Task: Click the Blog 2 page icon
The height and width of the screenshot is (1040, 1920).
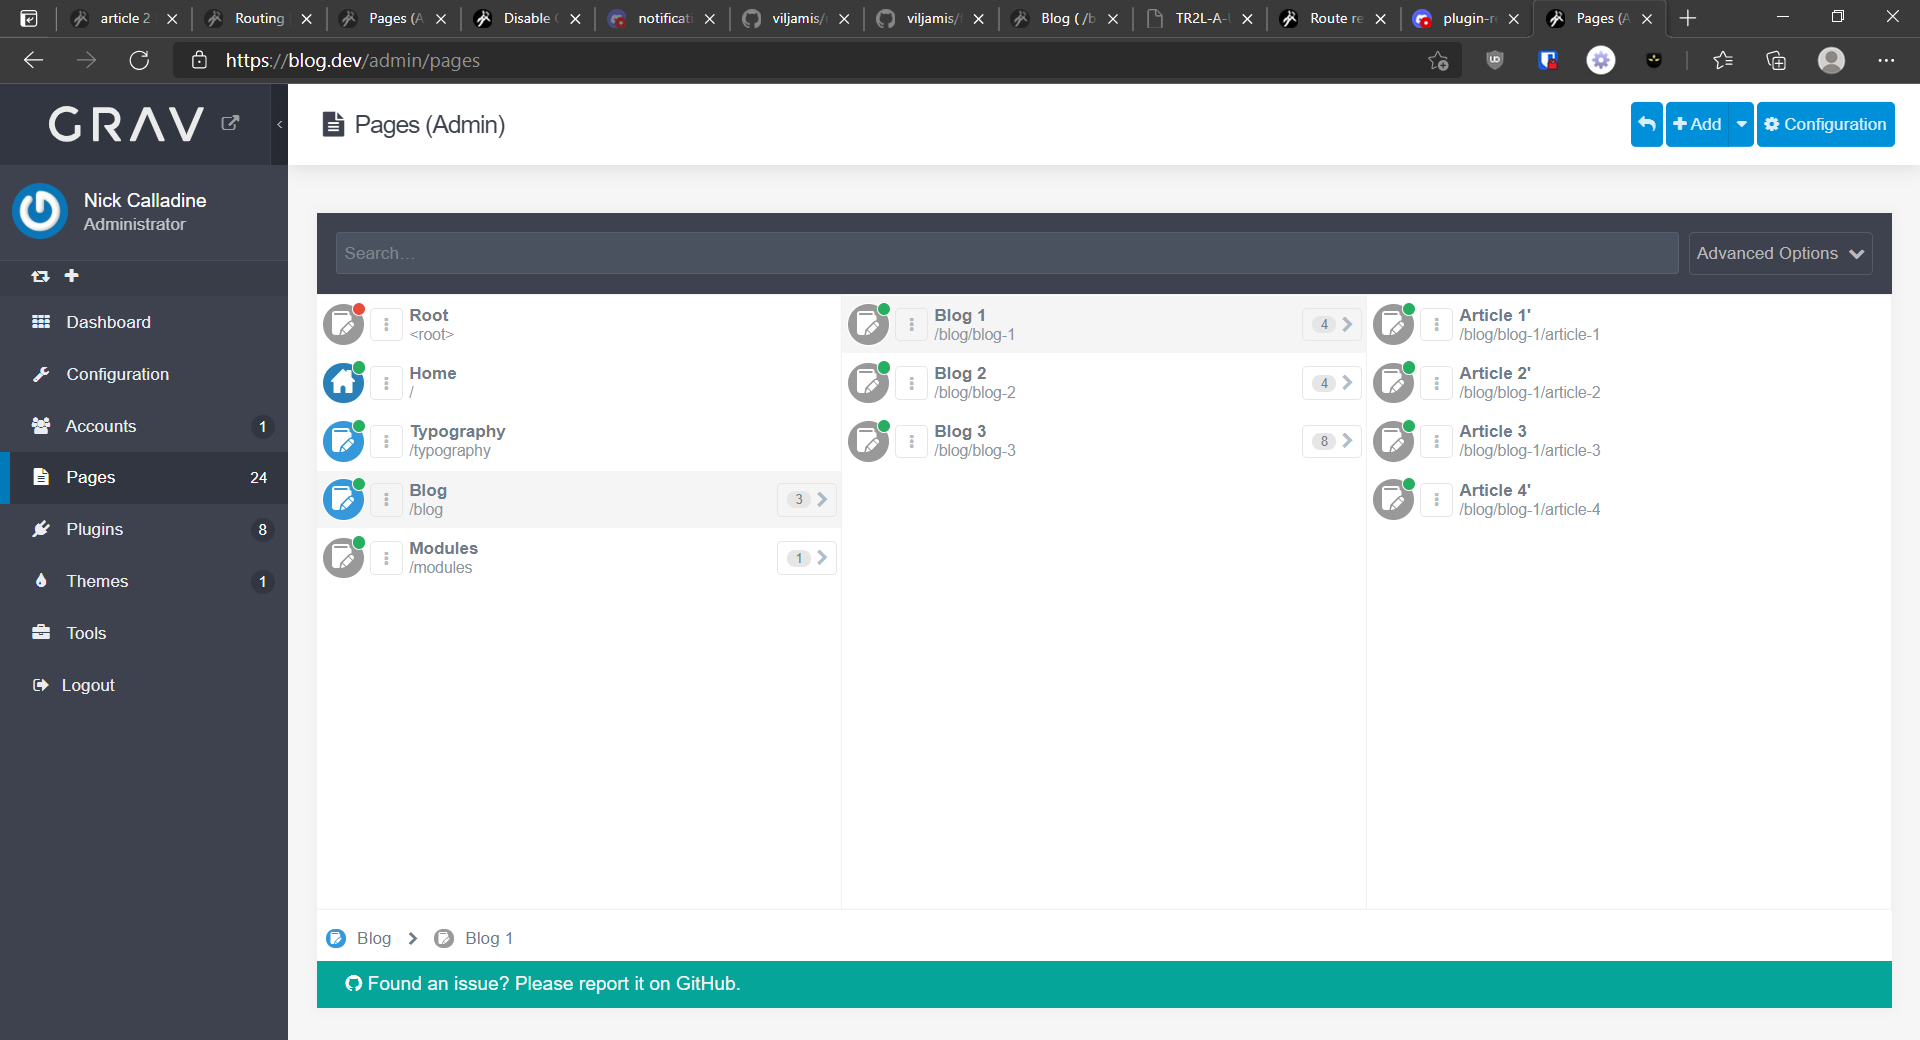Action: [x=868, y=382]
